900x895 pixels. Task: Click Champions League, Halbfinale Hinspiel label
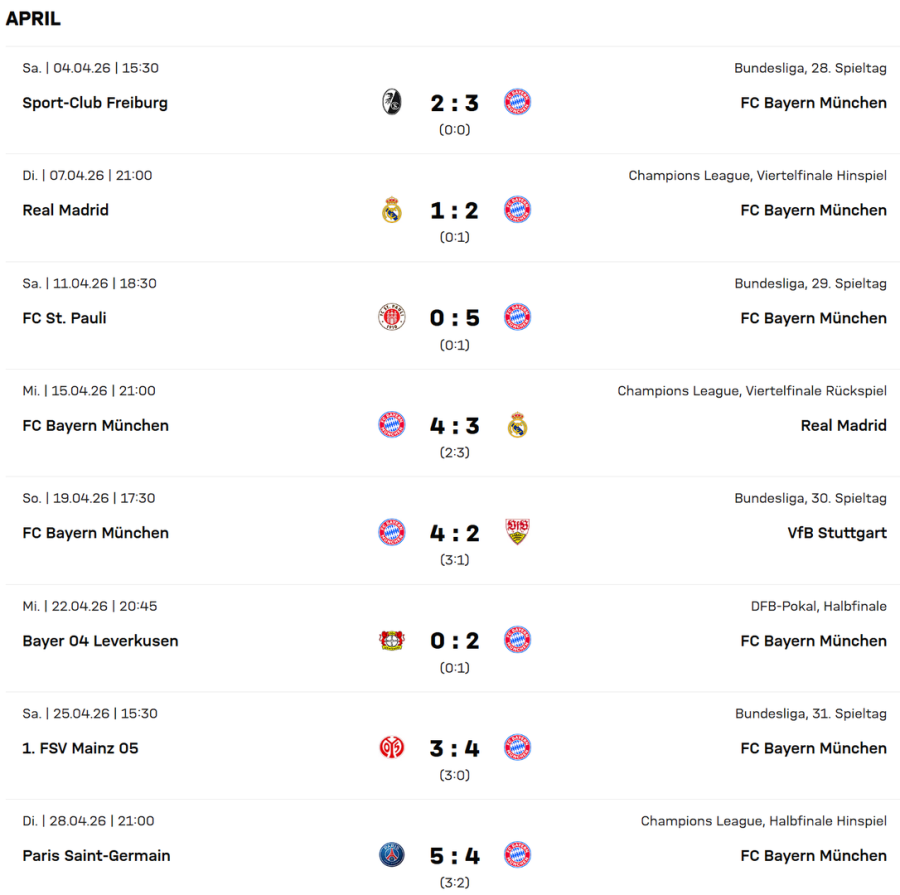pos(763,821)
